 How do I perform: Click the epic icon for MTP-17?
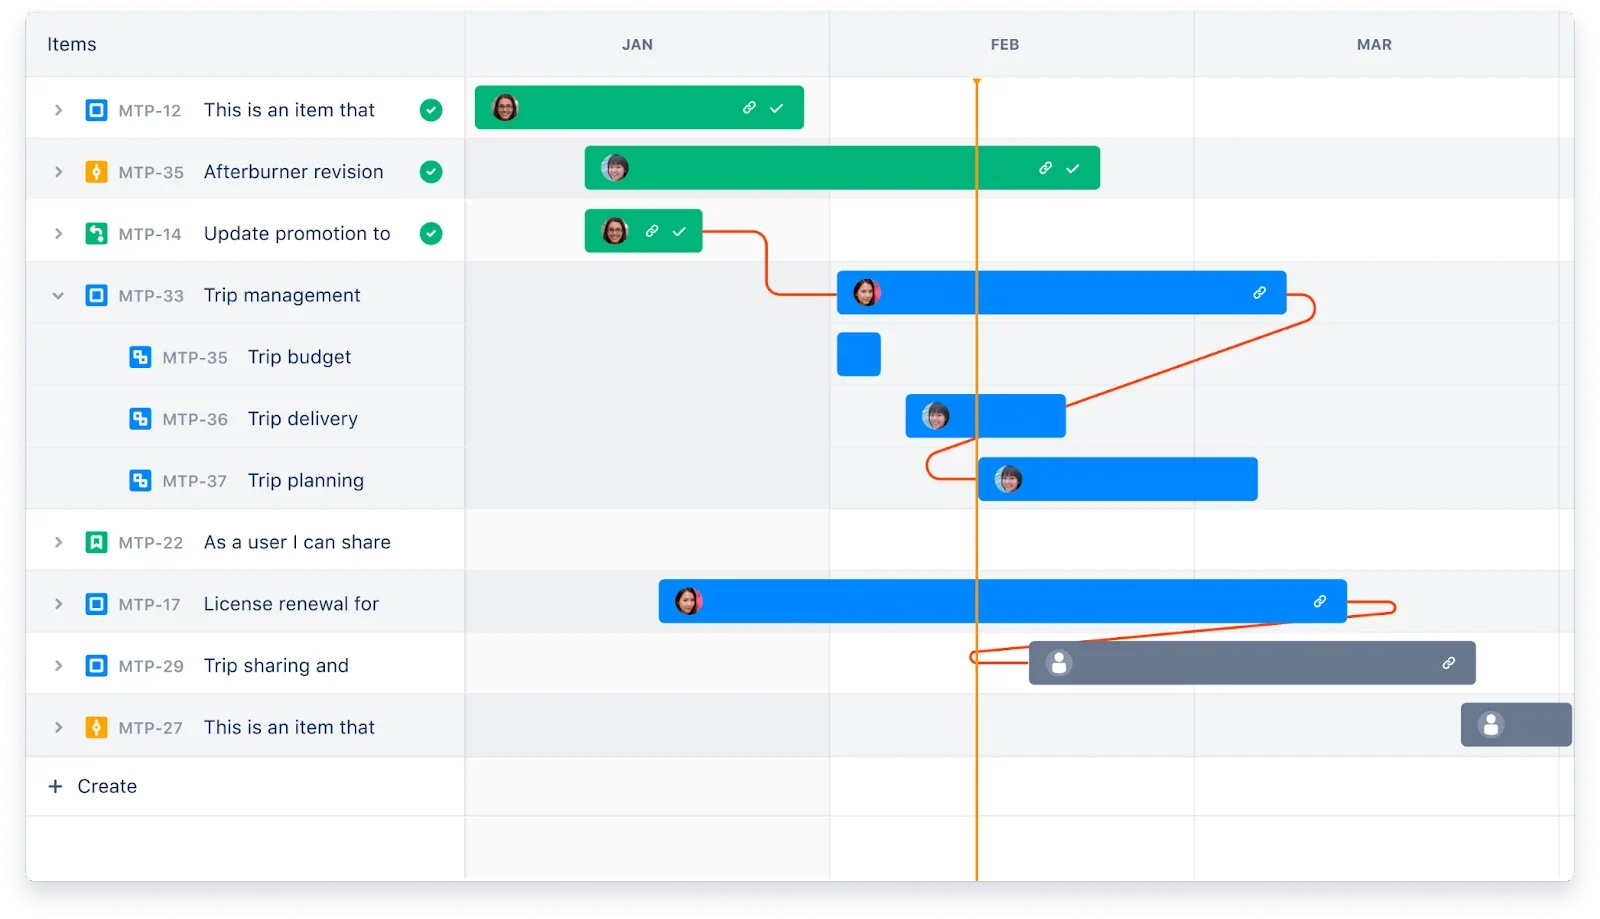point(96,604)
